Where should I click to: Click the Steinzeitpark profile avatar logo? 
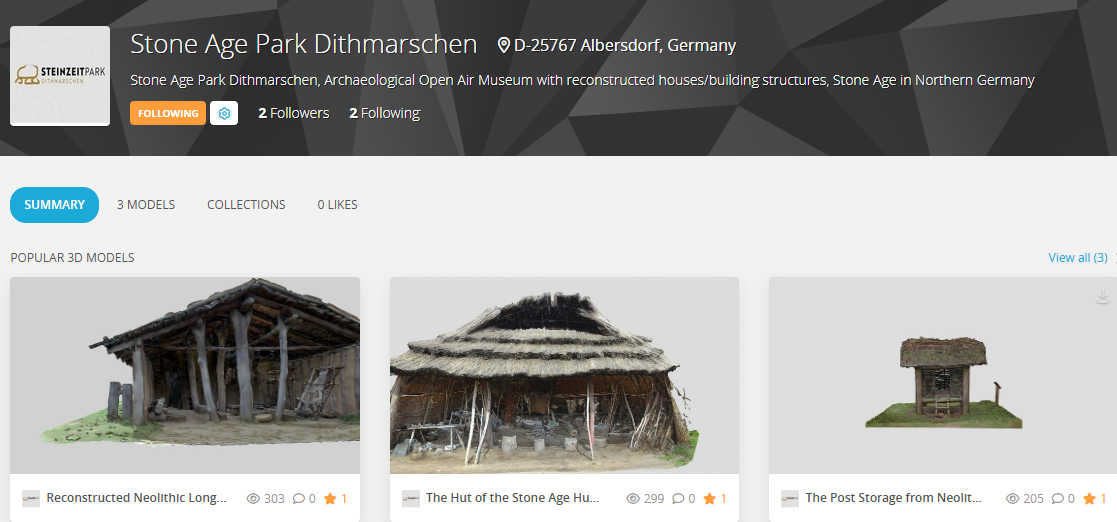(60, 76)
